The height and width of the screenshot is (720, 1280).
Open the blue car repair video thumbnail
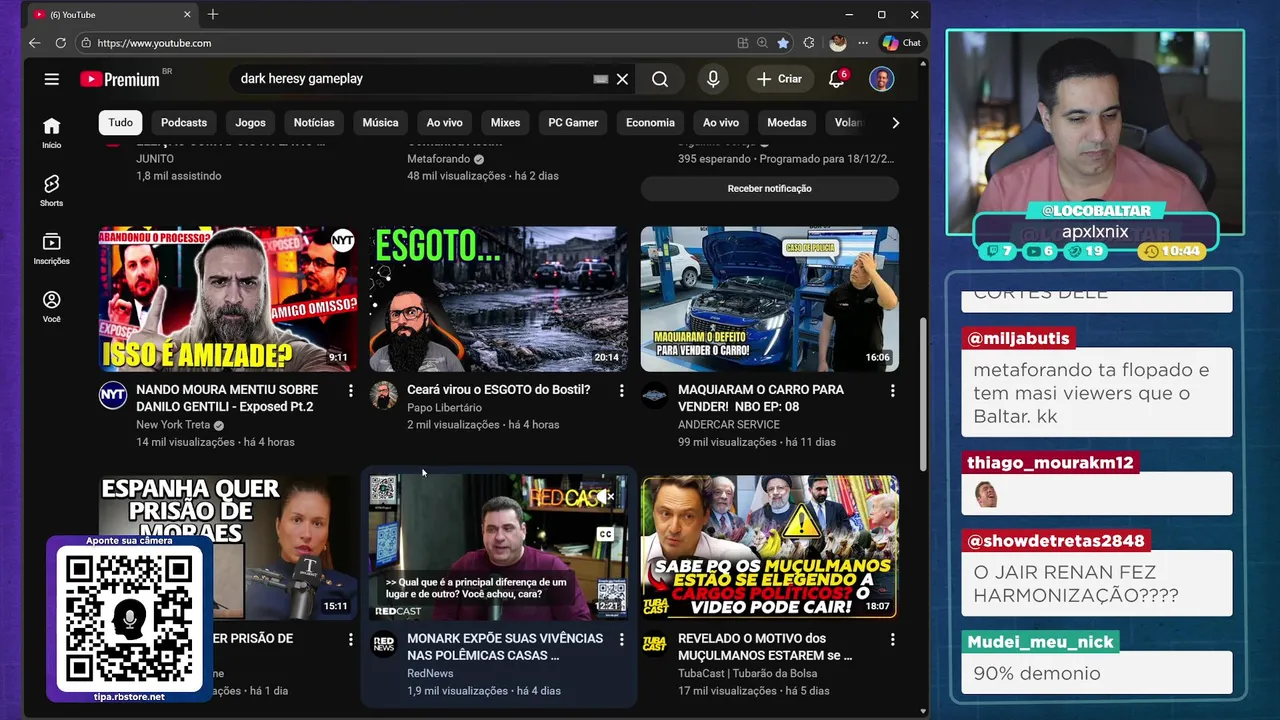770,299
